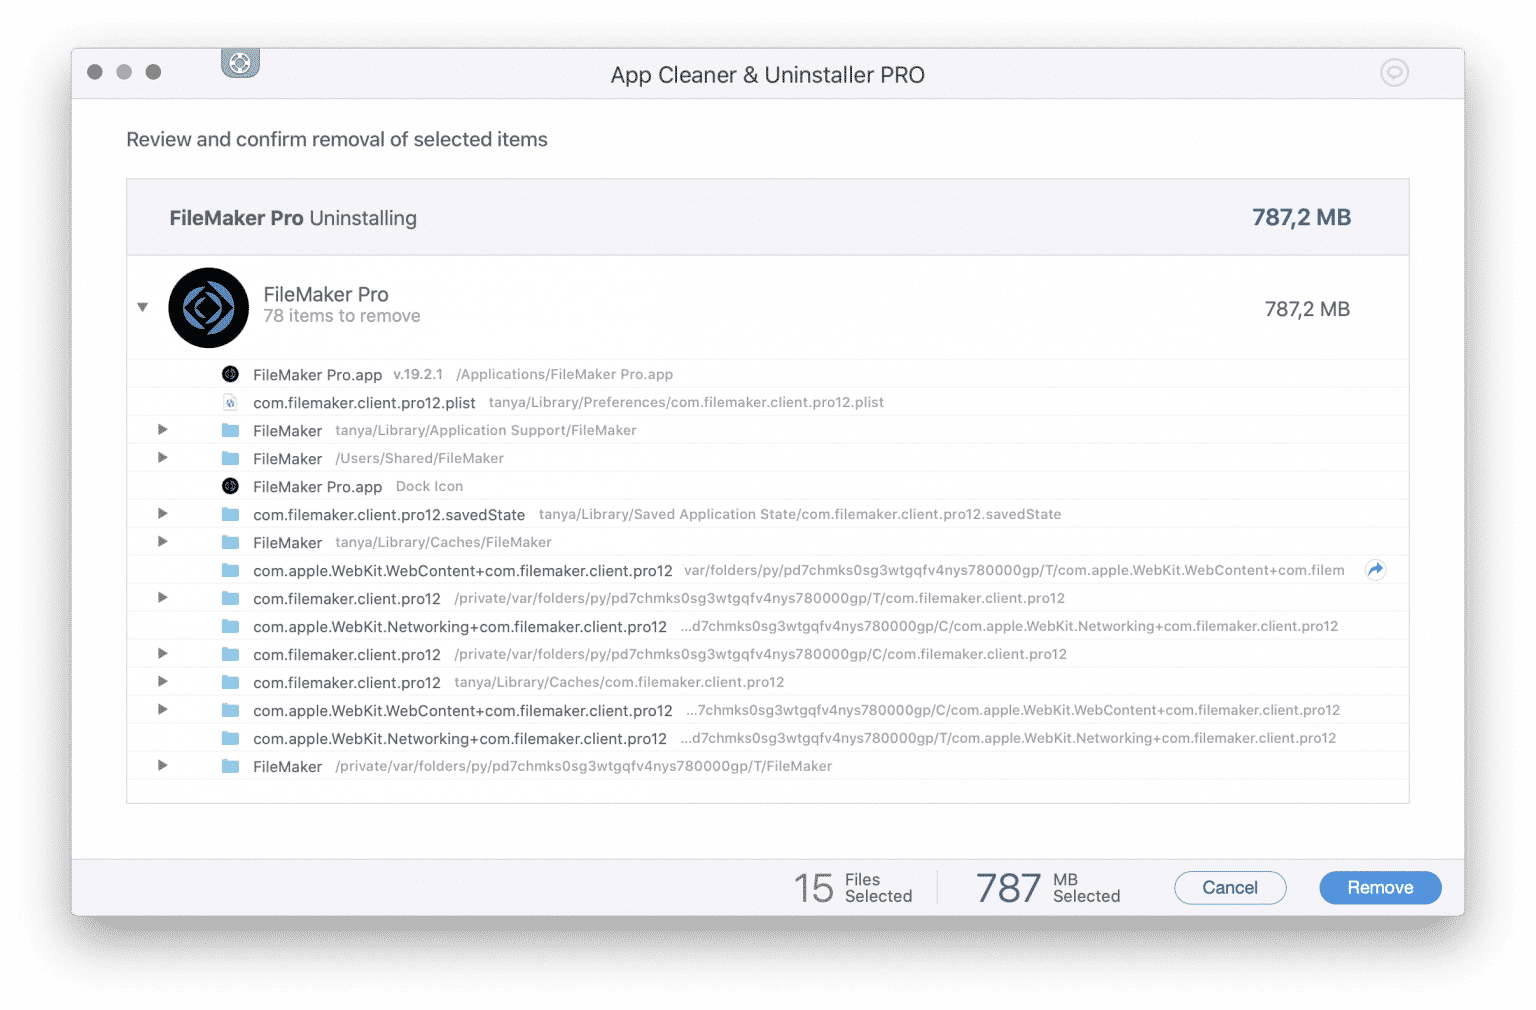1536x1010 pixels.
Task: Click folder icon of WebKit.Networking /T/ row
Action: [230, 738]
